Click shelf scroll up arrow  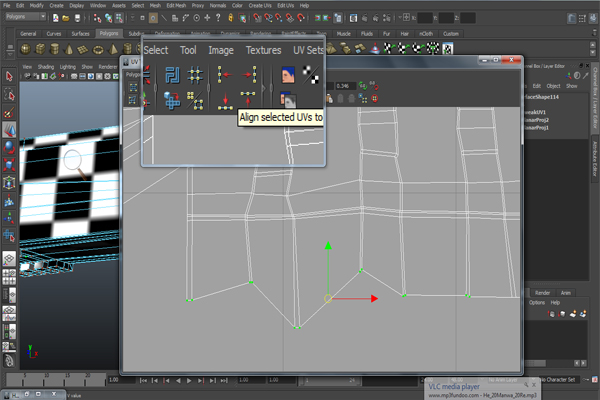(x=593, y=45)
